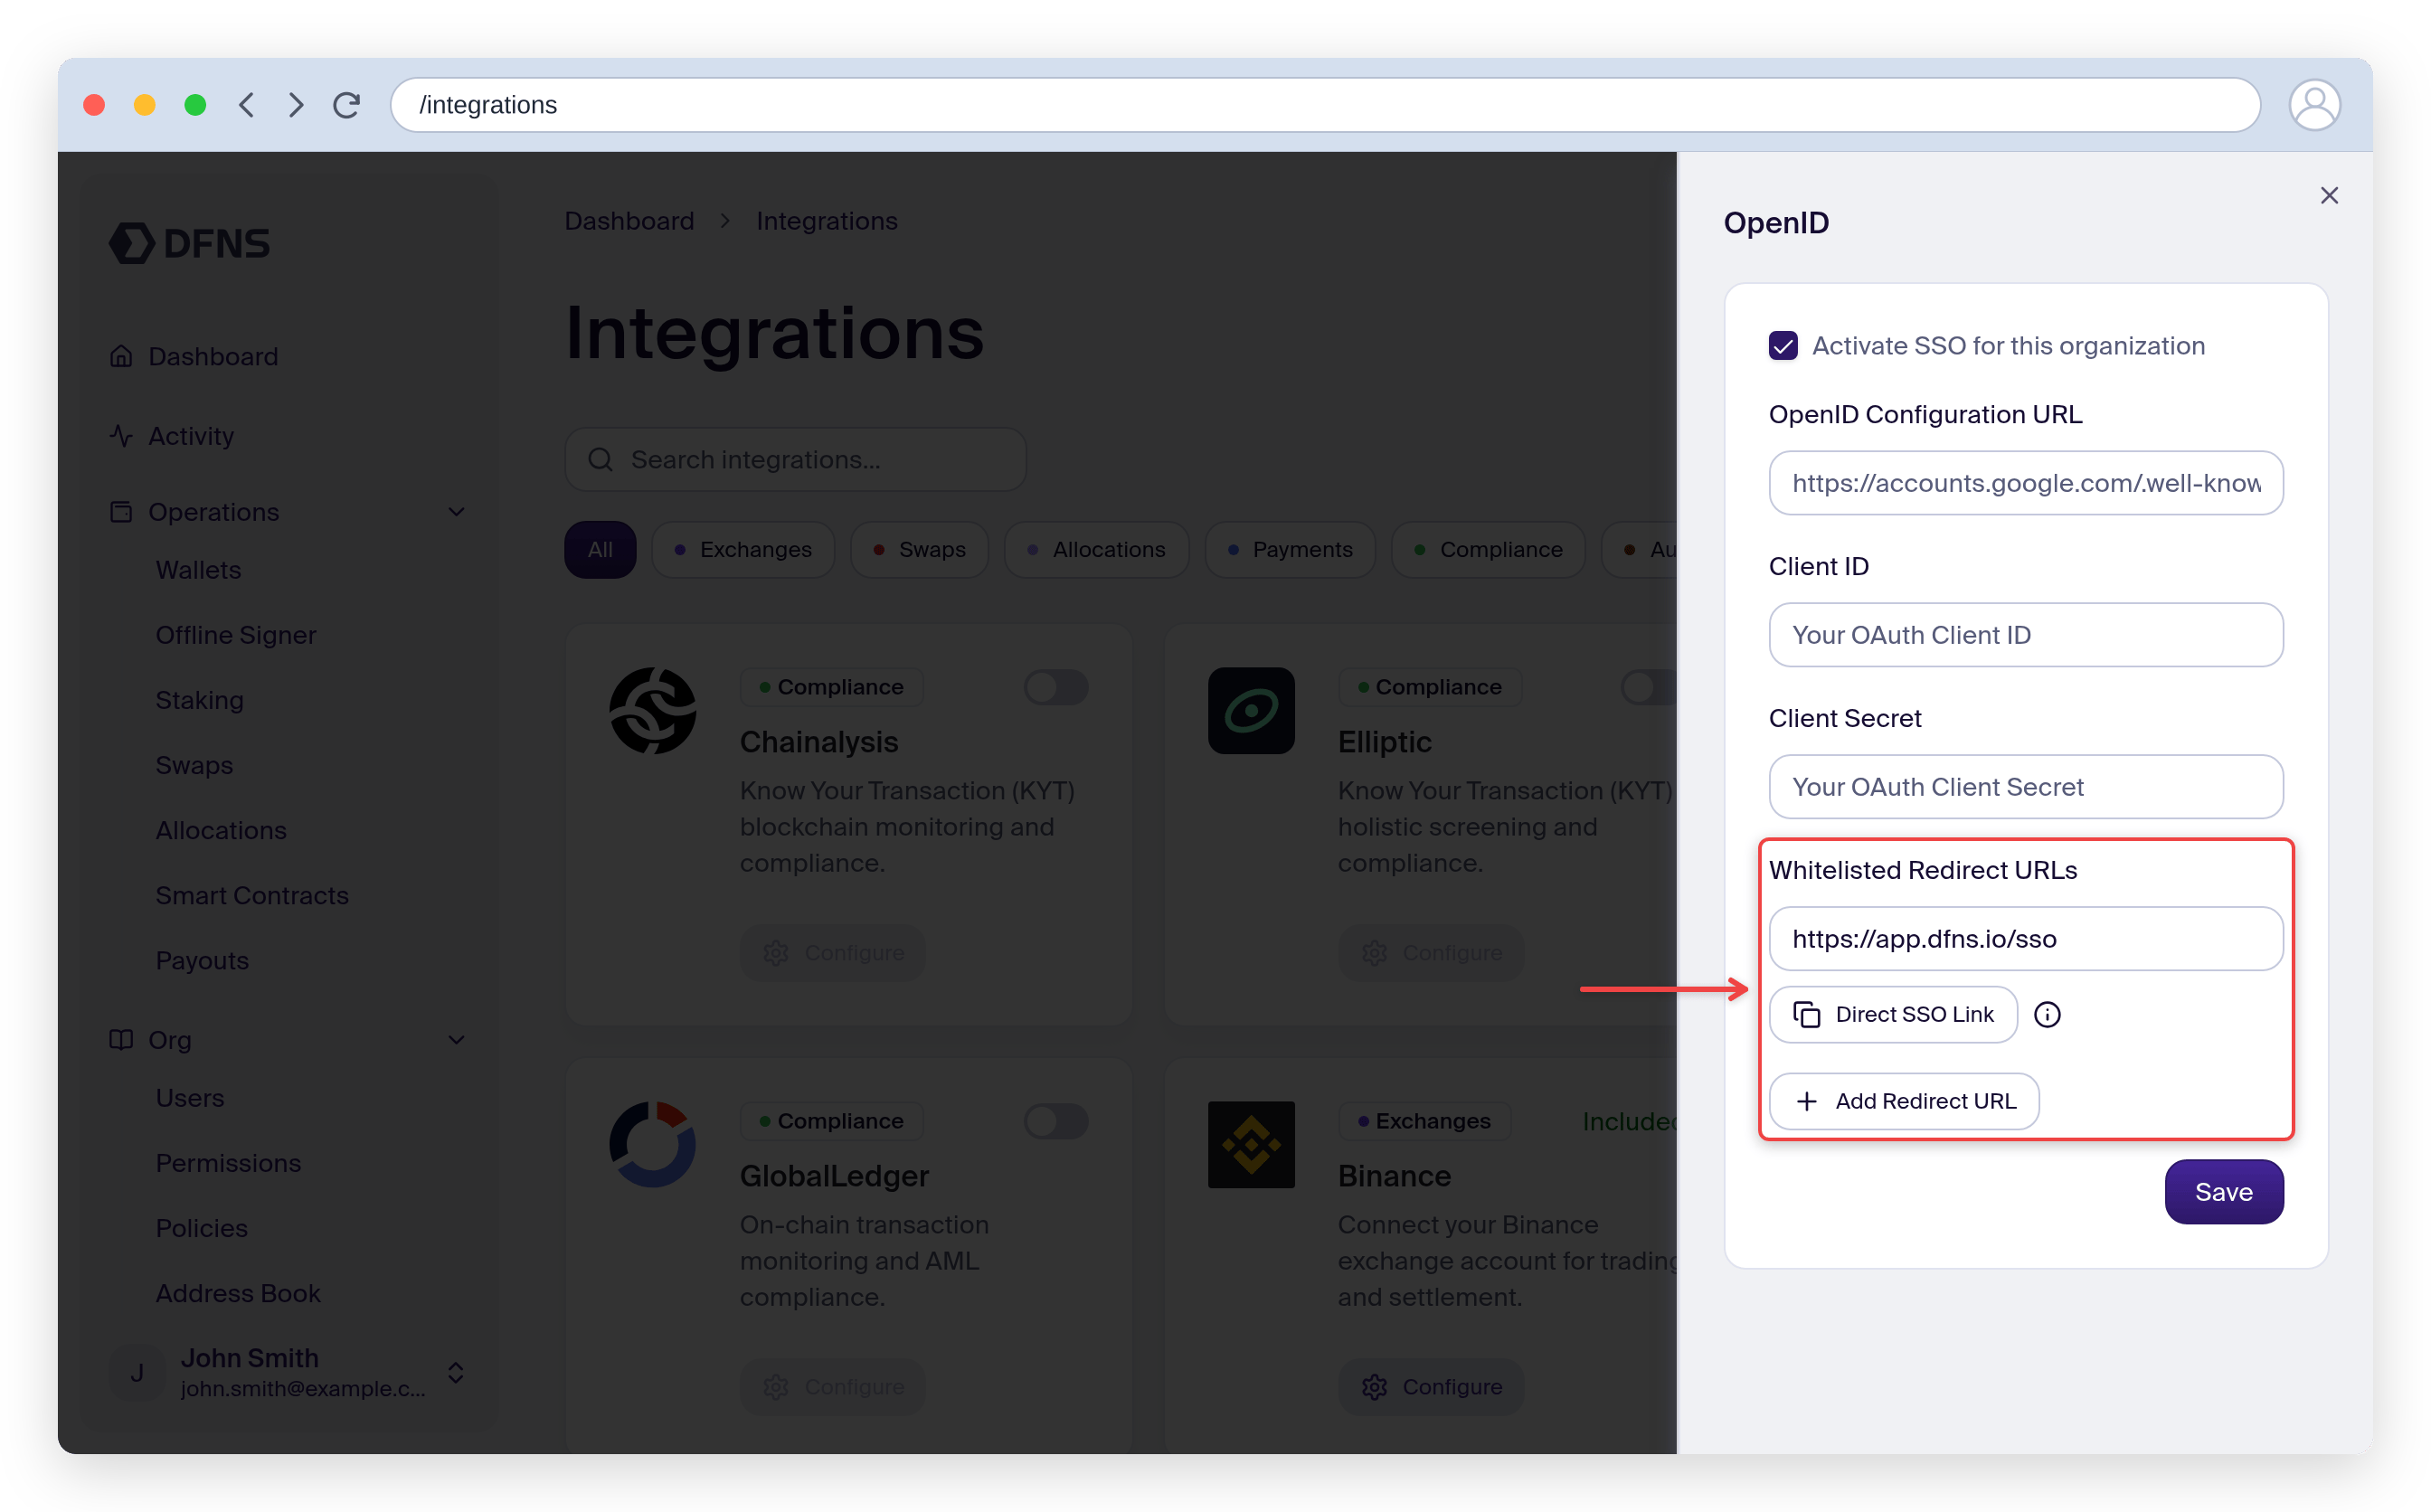Filter by Exchanges
Screen dimensions: 2431x1512
pos(743,550)
